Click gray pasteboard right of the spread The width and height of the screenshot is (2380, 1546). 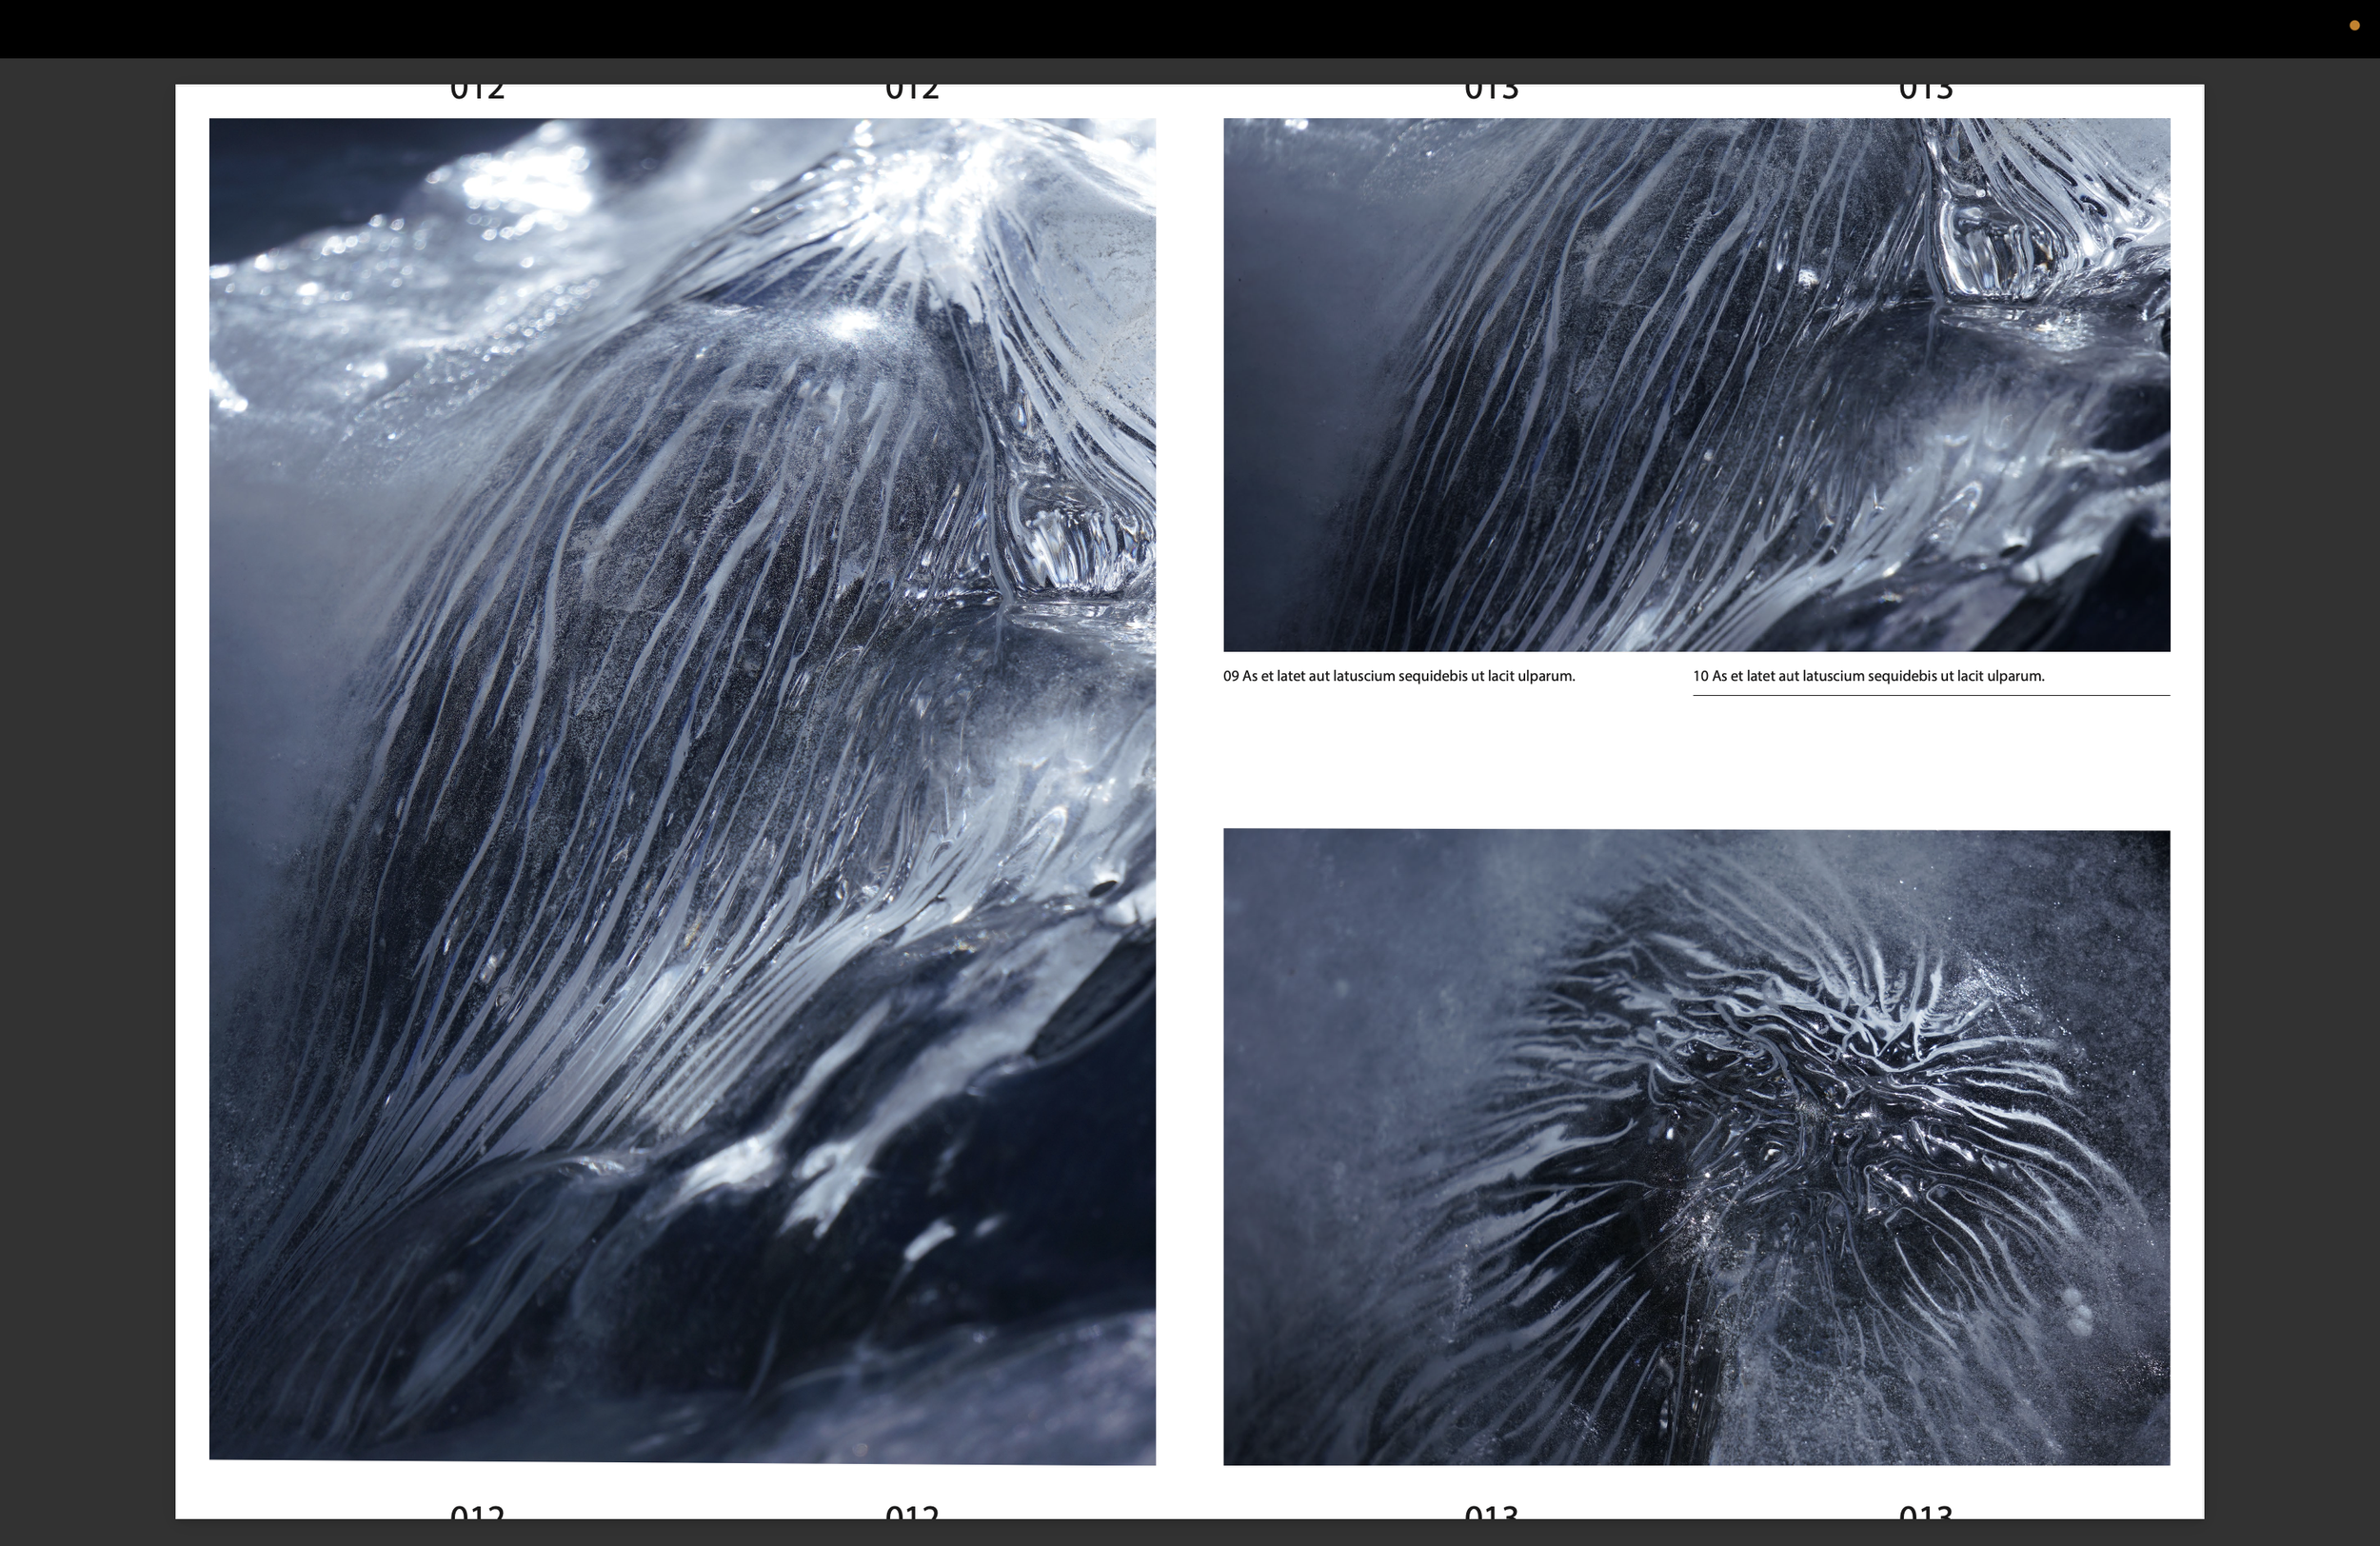click(x=2292, y=800)
